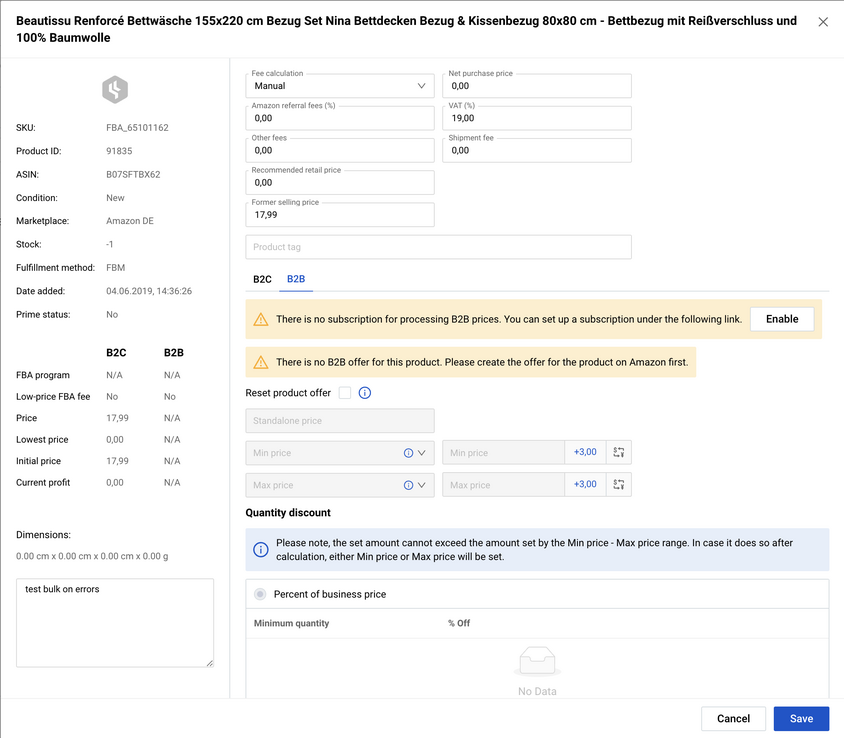Click the Marketplace value Amazon DE
Image resolution: width=844 pixels, height=738 pixels.
point(130,221)
